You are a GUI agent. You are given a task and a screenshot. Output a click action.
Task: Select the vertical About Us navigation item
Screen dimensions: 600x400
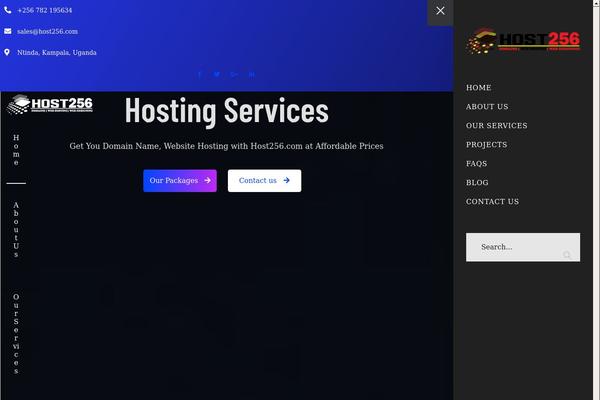point(16,230)
